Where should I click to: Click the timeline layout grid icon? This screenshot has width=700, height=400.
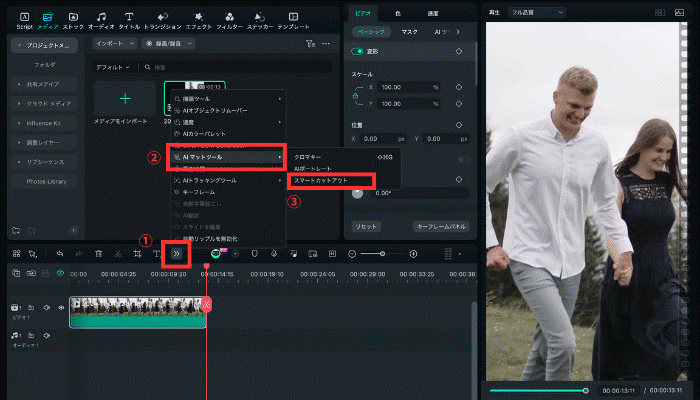[x=17, y=254]
